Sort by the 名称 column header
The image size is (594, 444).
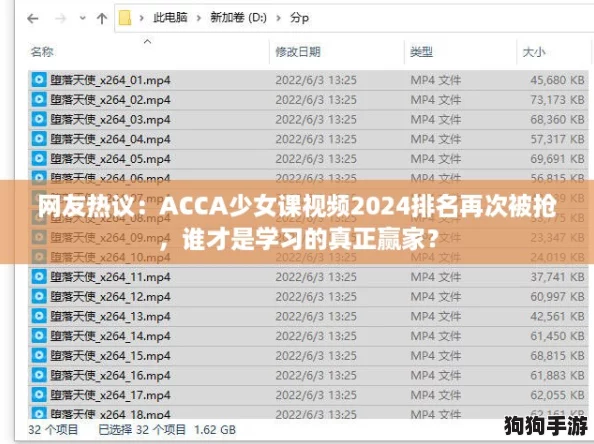tap(42, 52)
